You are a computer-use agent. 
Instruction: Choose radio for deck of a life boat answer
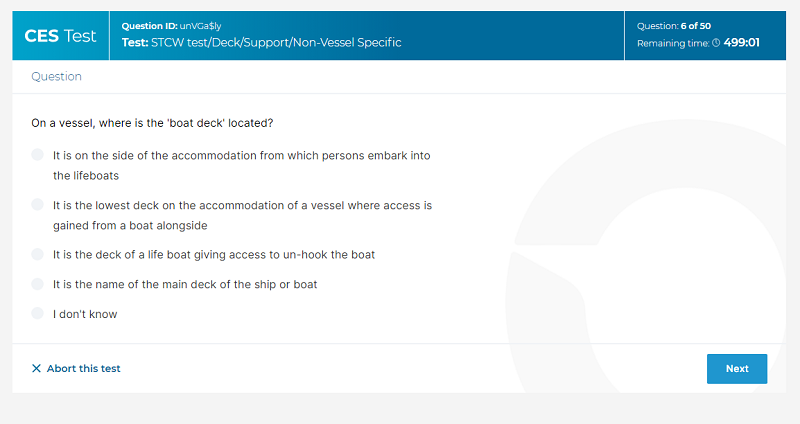pyautogui.click(x=37, y=254)
